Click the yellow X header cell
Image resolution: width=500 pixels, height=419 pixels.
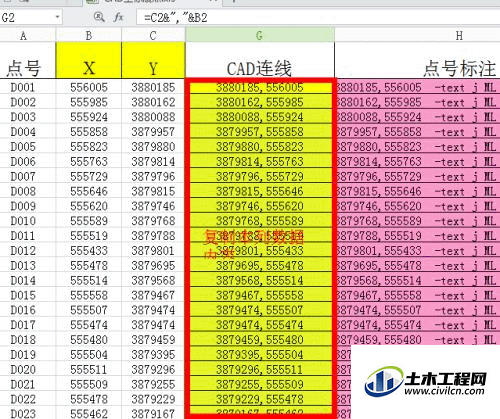pos(89,60)
